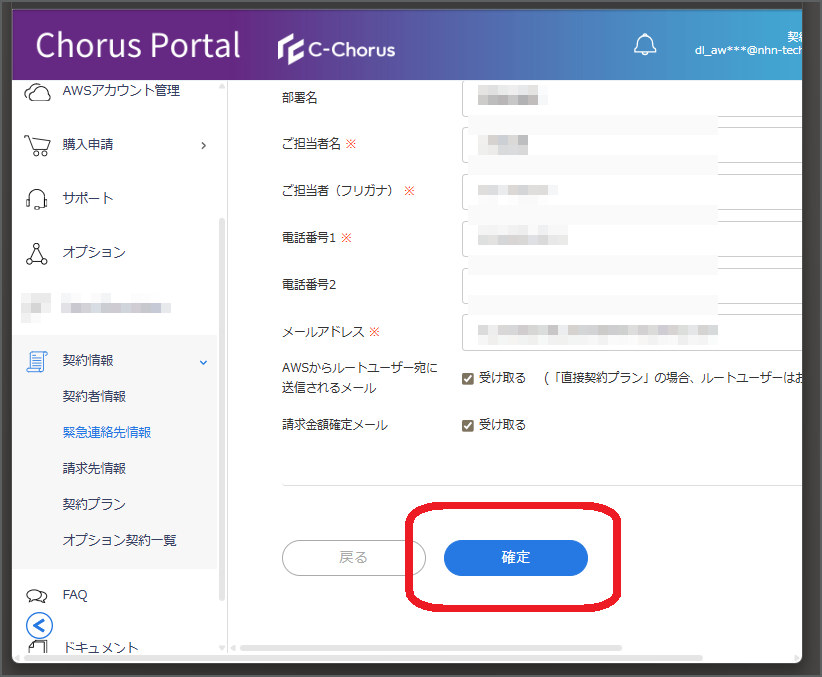Toggle the AWS root user mail 受け取る checkbox
The image size is (822, 677).
(x=468, y=379)
